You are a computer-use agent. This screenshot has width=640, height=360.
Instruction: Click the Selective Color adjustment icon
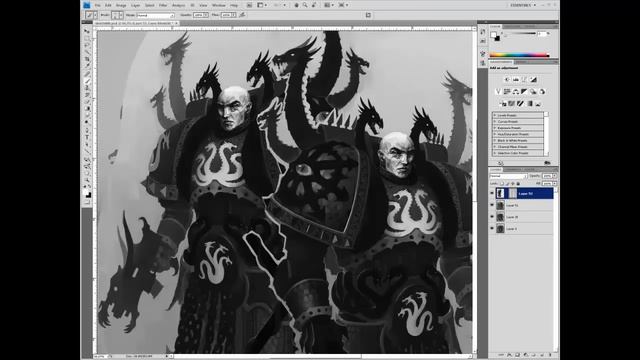click(x=538, y=104)
